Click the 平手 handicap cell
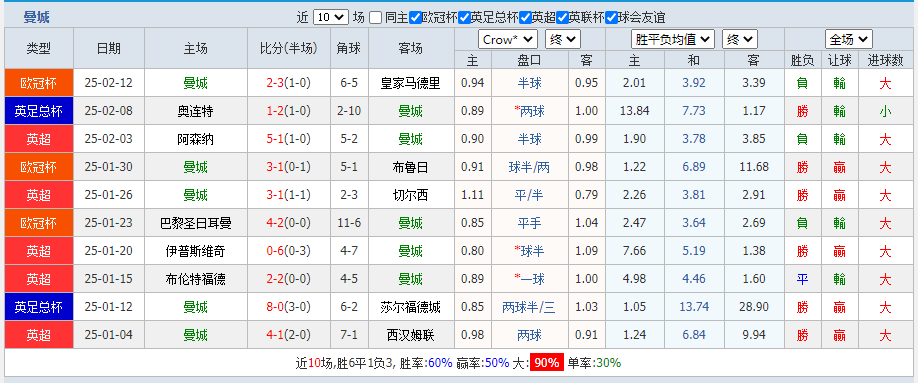 pyautogui.click(x=529, y=223)
